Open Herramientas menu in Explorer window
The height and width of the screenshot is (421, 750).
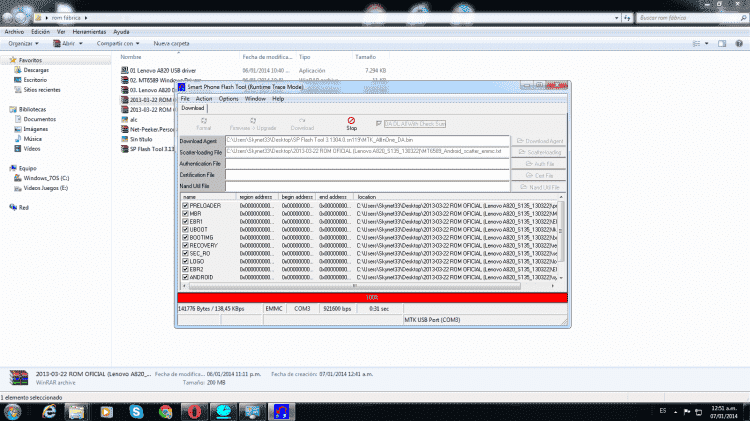coord(89,32)
